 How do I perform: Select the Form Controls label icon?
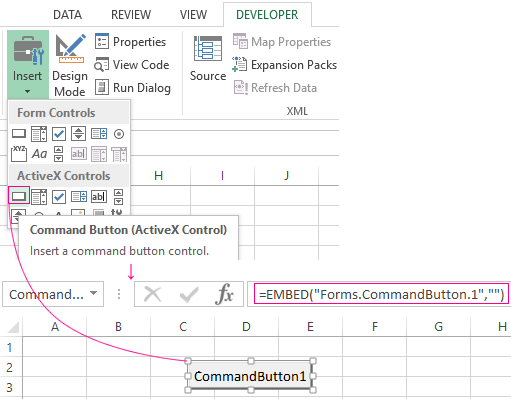pos(39,154)
